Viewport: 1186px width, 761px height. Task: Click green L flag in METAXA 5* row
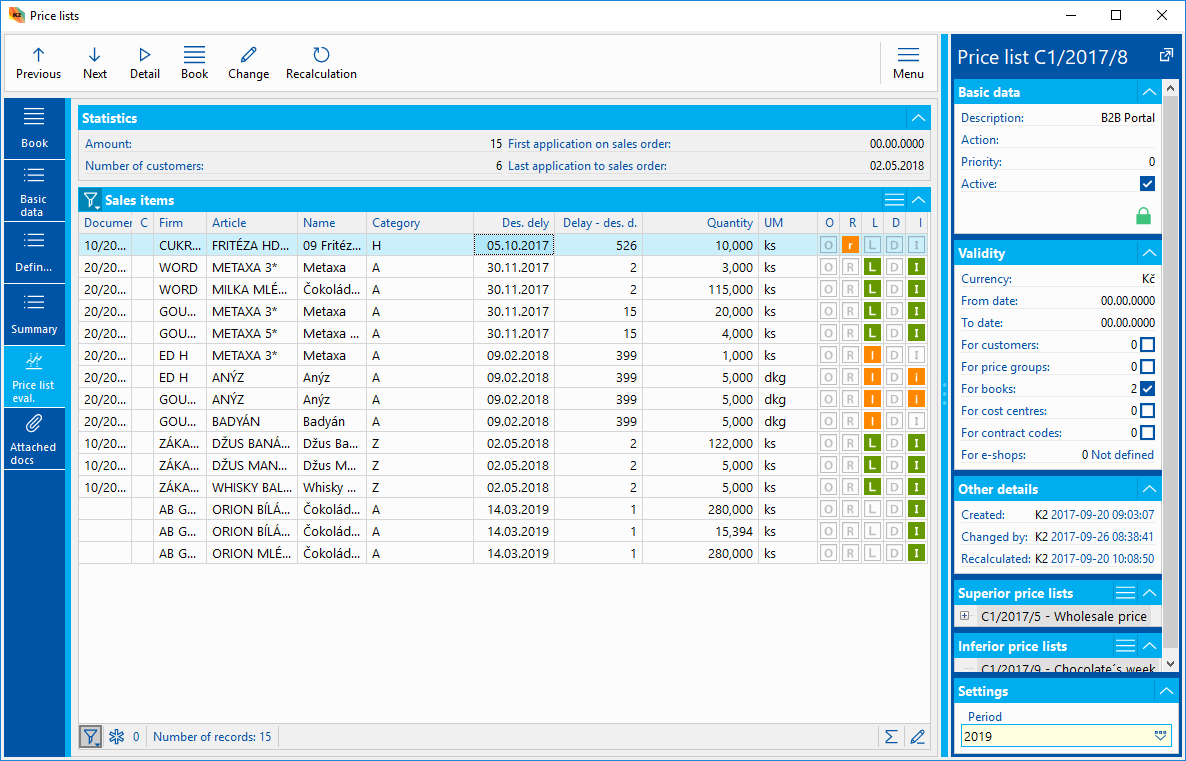[872, 333]
